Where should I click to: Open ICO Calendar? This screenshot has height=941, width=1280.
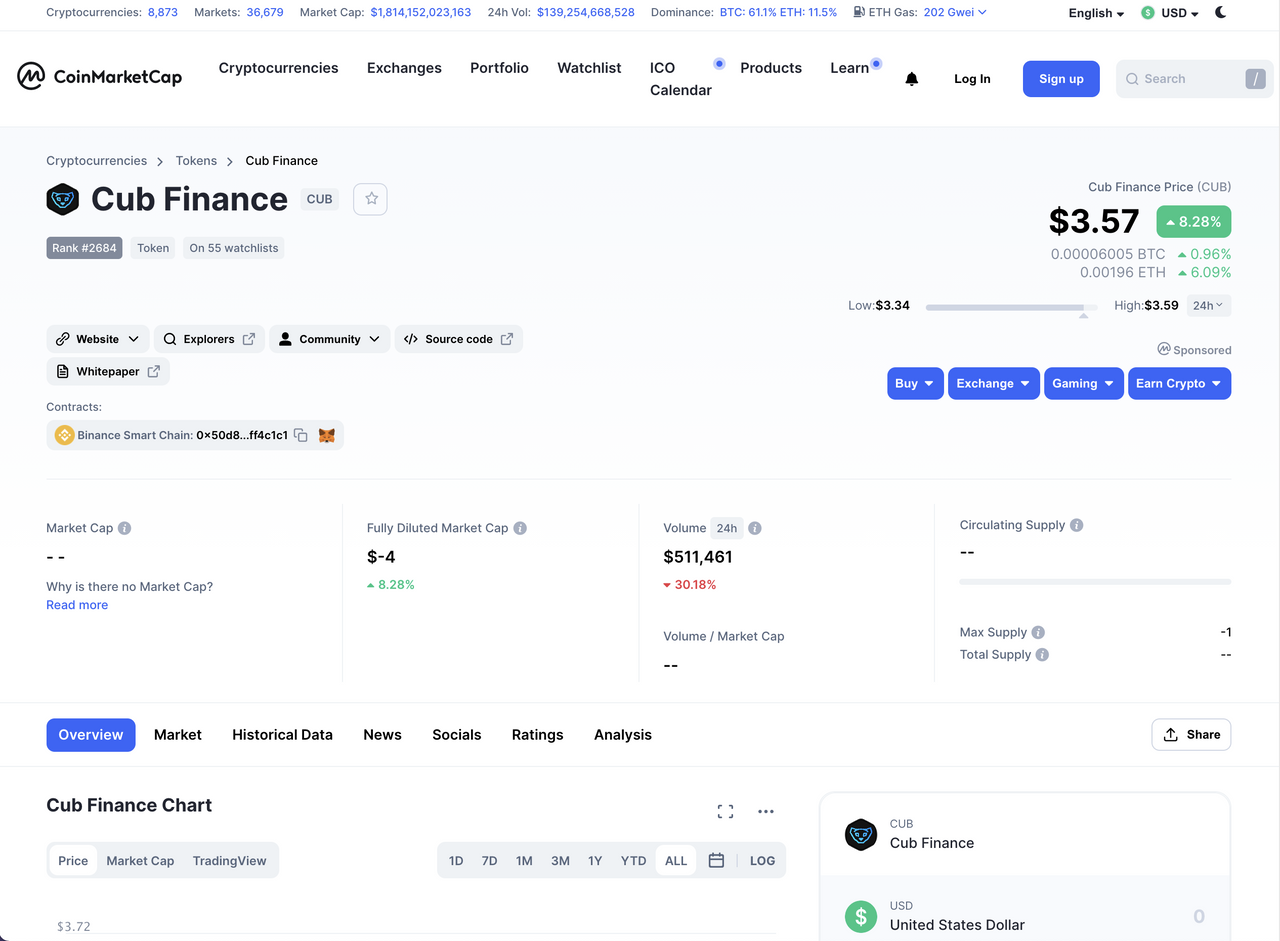tap(681, 79)
